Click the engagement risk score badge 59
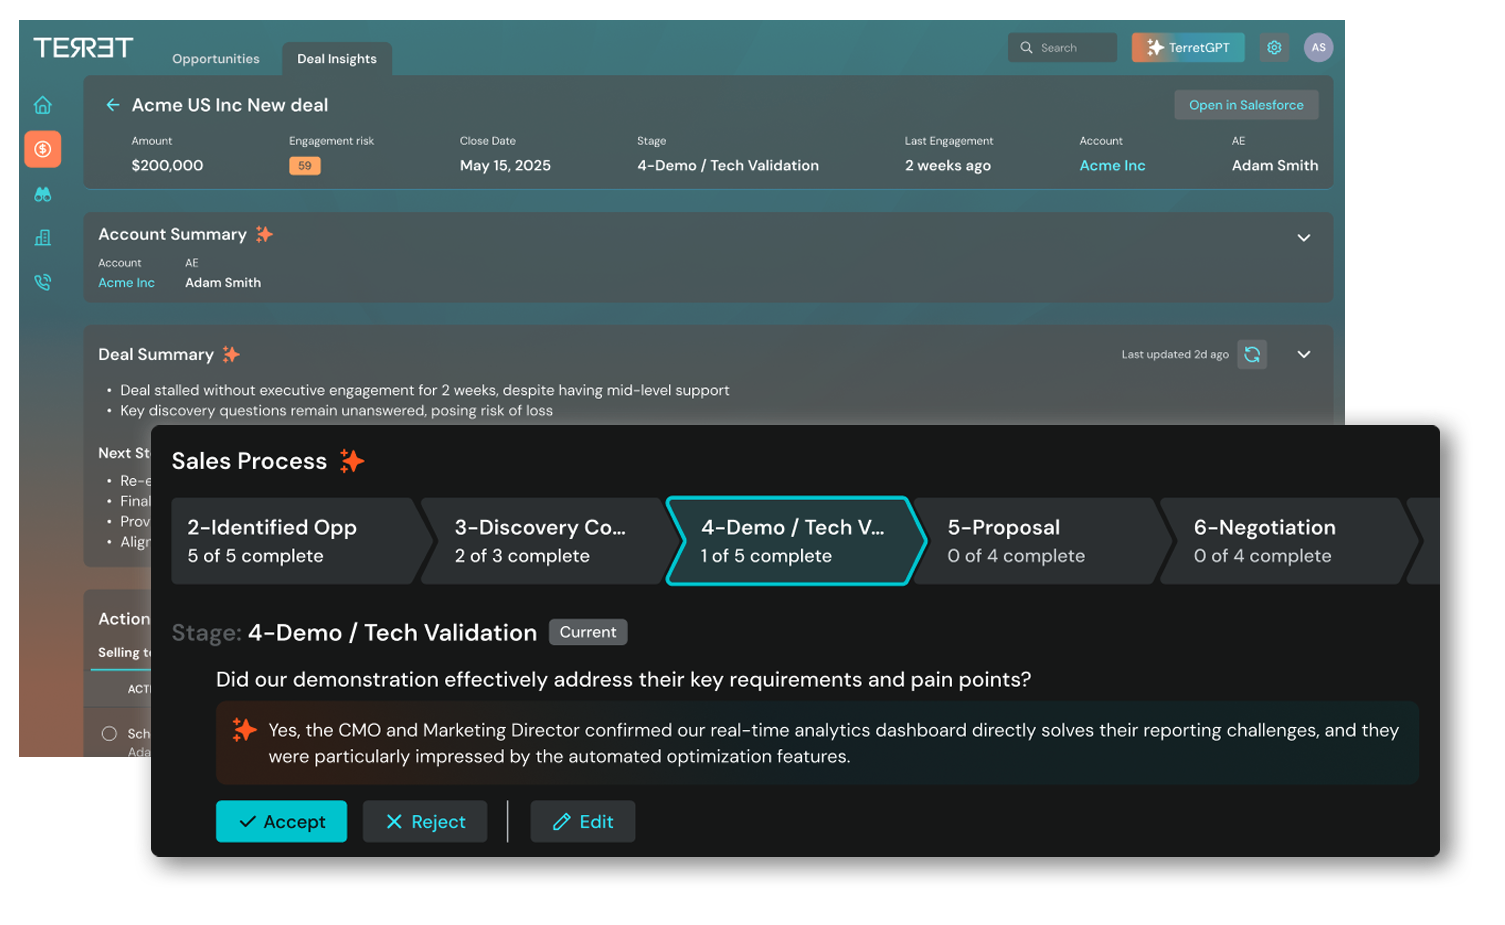Screen dimensions: 1505x925 305,166
